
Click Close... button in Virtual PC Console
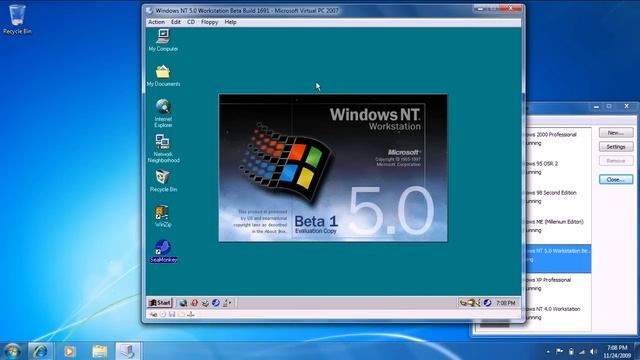click(x=616, y=179)
